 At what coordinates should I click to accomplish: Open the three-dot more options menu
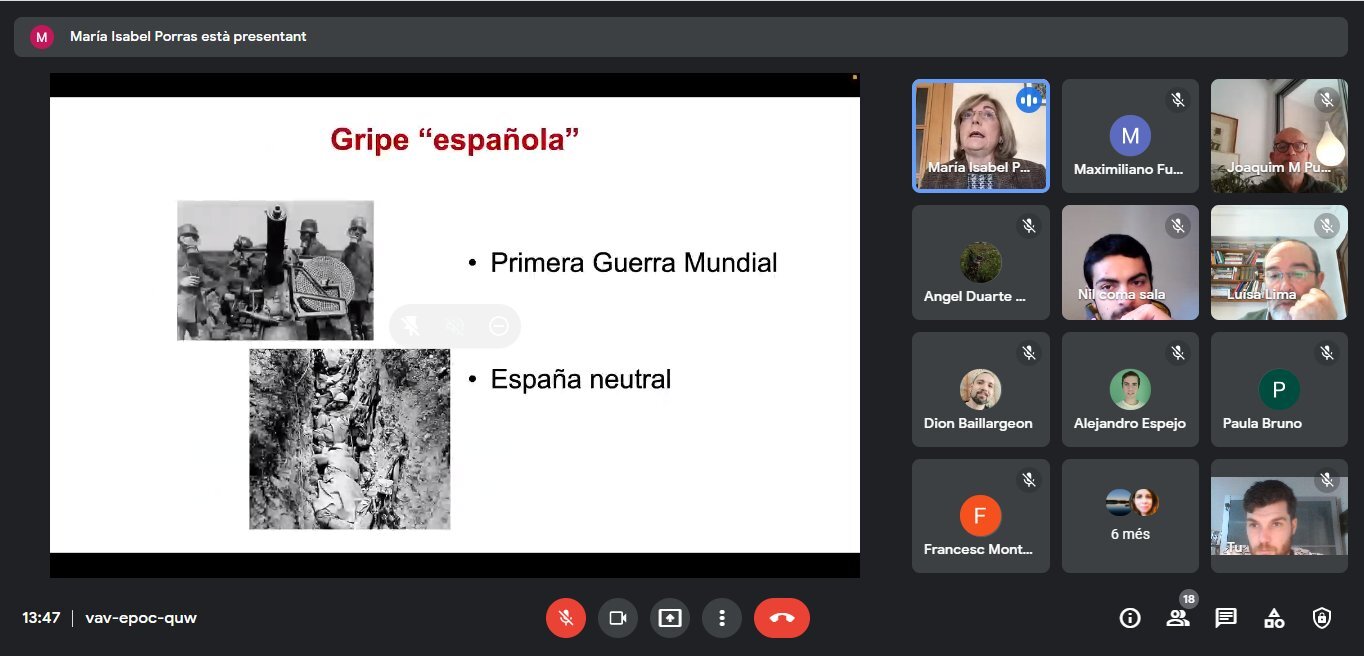point(721,618)
